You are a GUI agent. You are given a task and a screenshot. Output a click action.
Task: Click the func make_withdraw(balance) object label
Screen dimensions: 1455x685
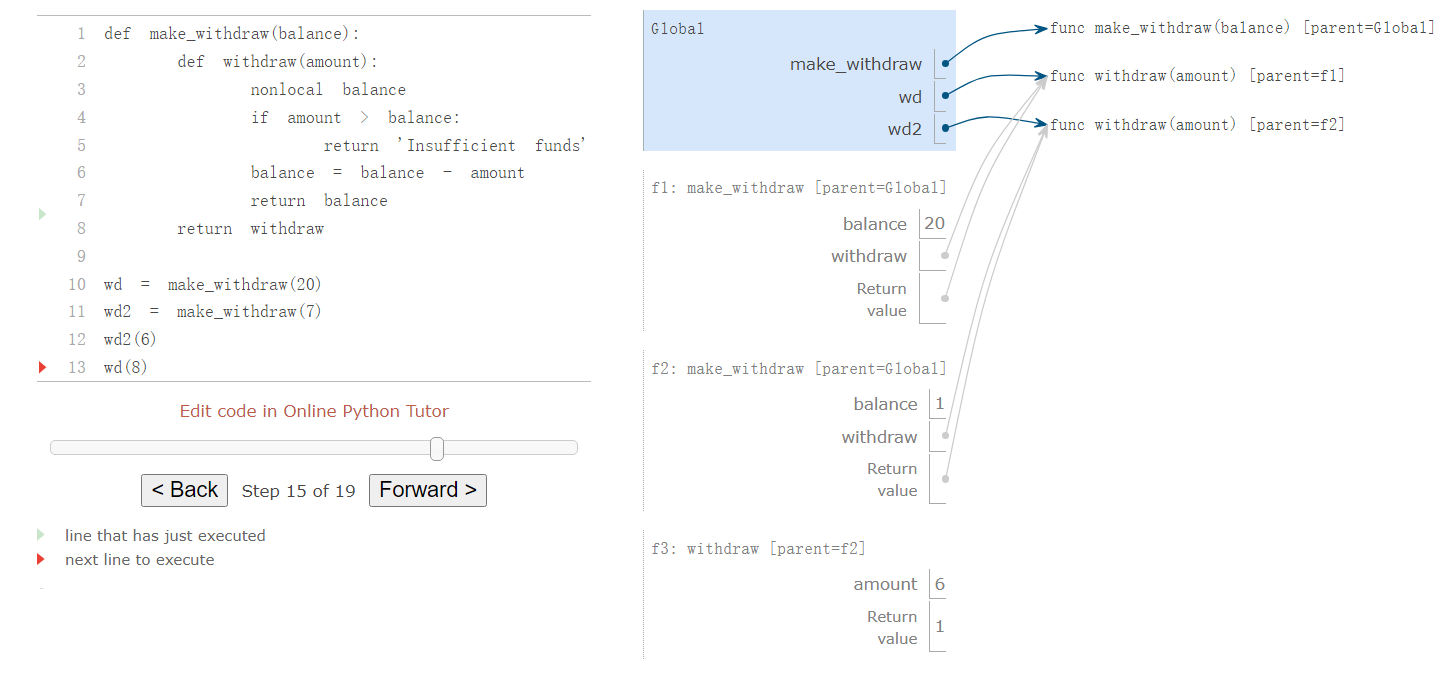(x=1242, y=28)
